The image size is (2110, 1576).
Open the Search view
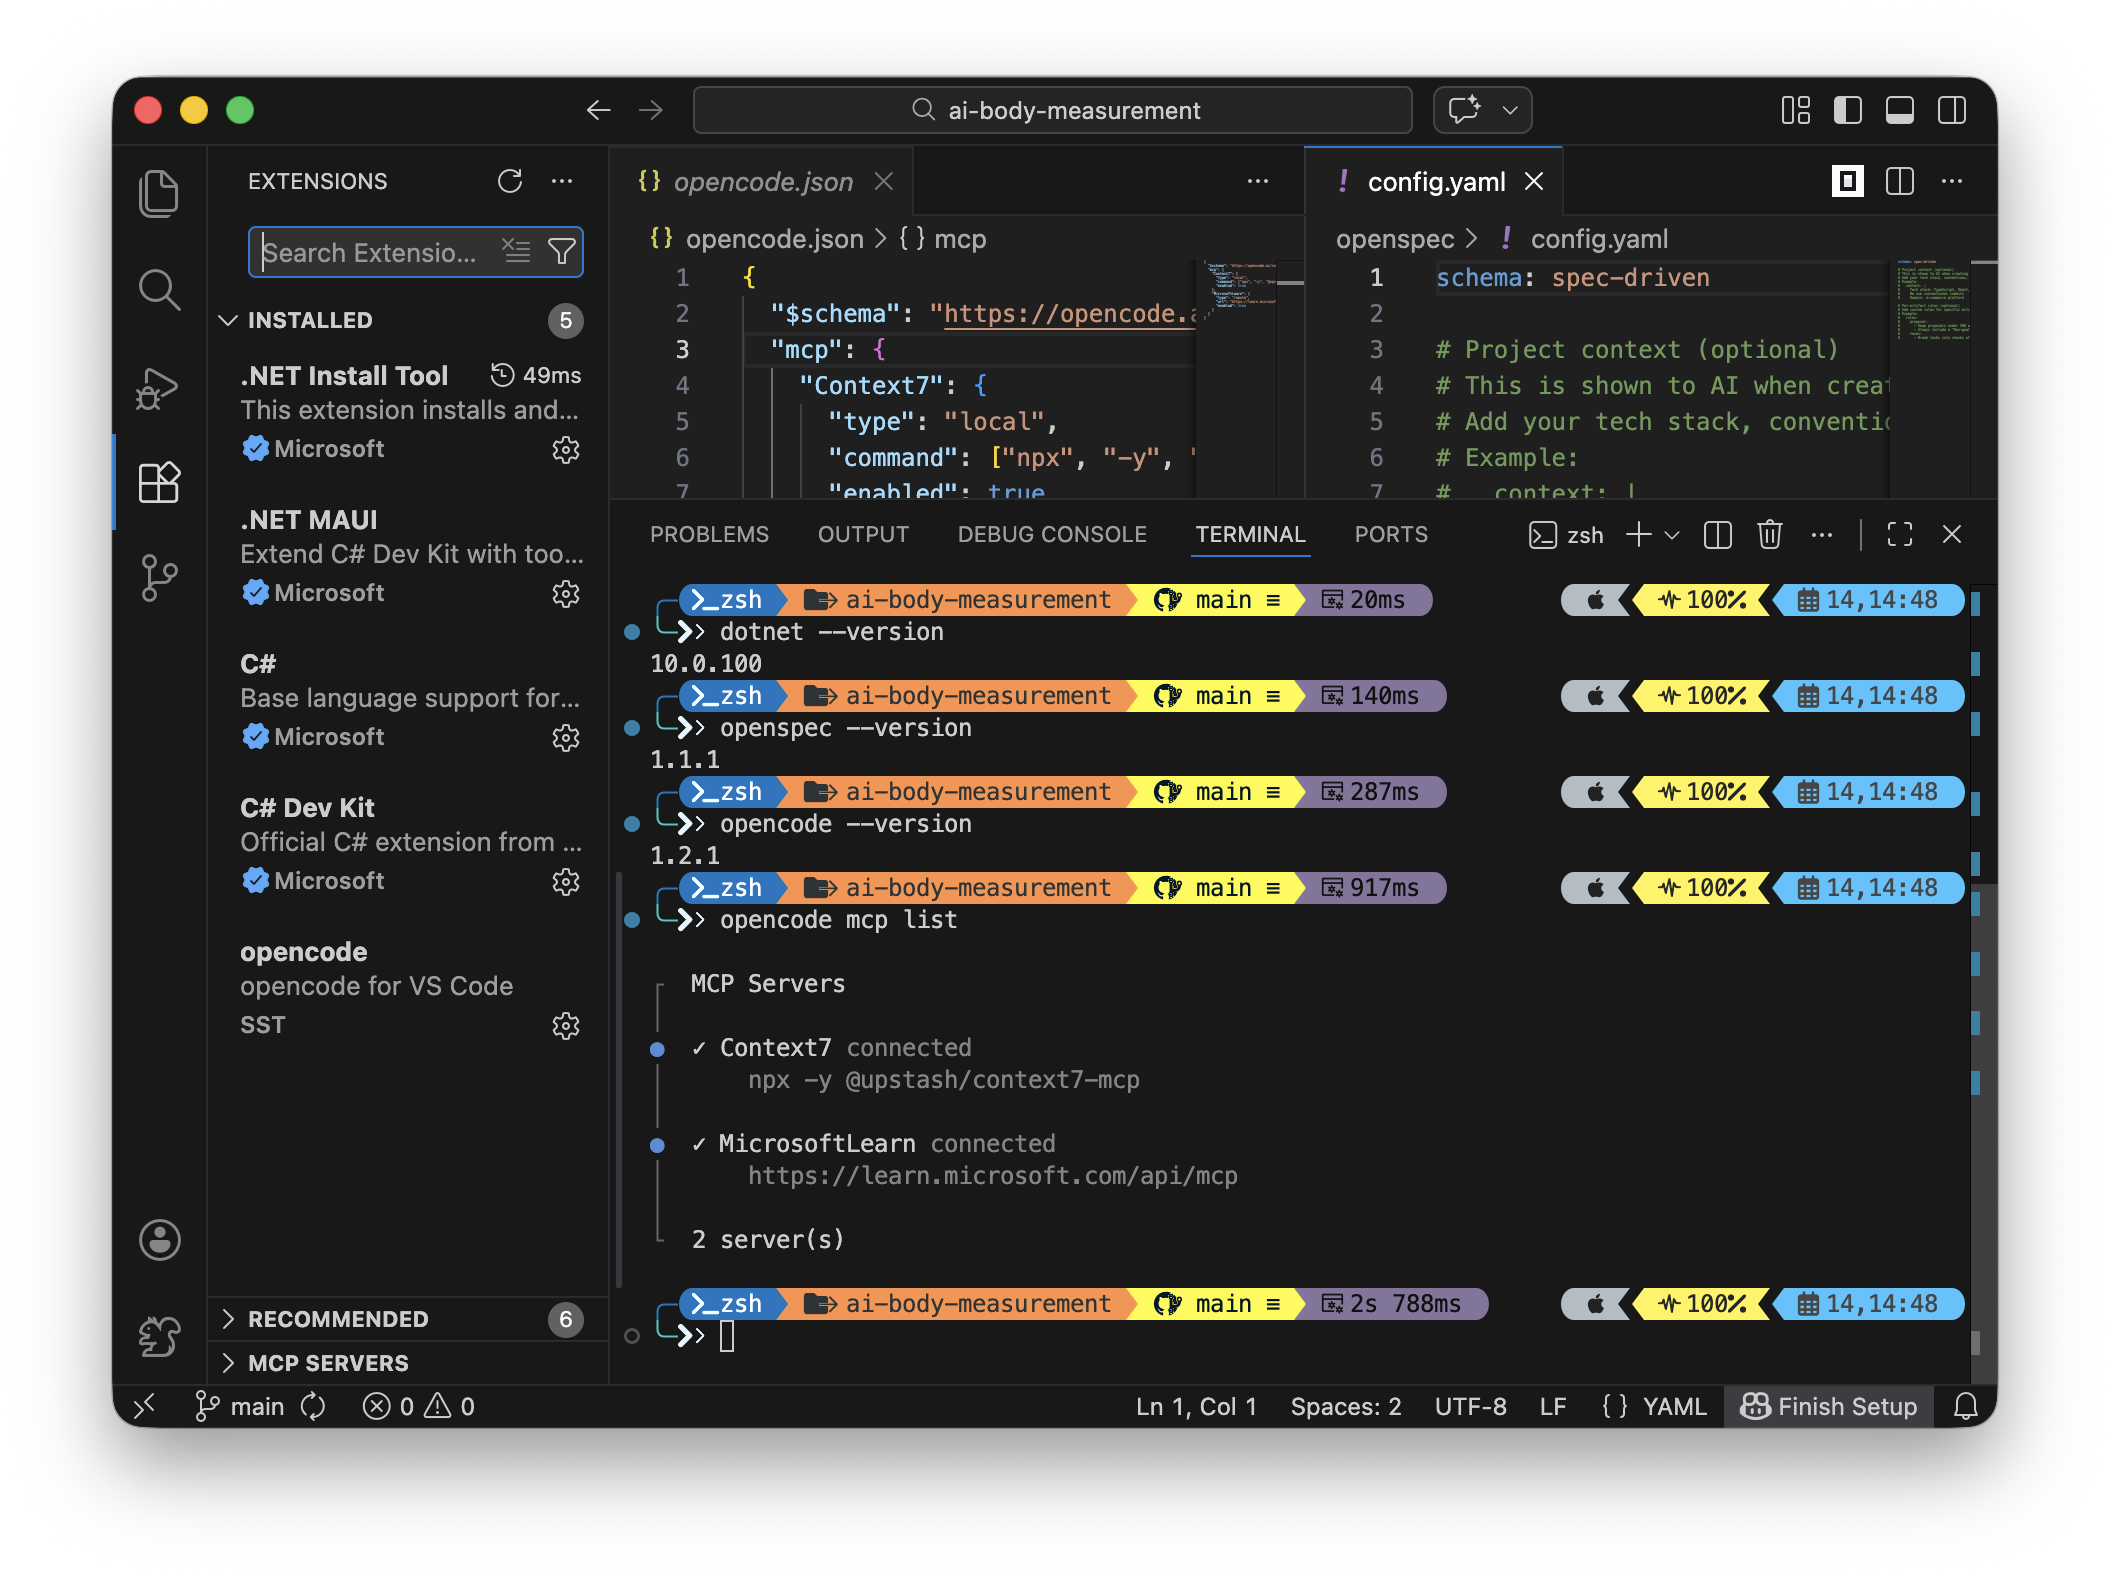[159, 290]
